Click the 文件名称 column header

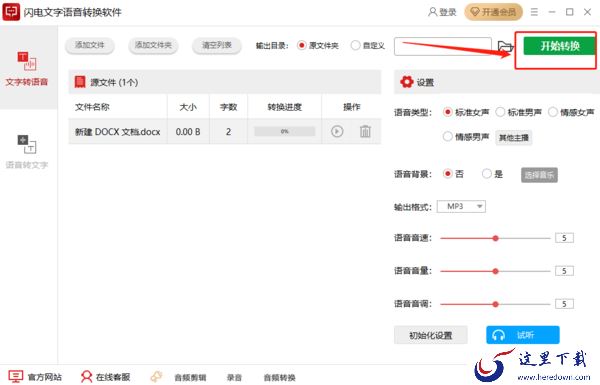(x=92, y=107)
